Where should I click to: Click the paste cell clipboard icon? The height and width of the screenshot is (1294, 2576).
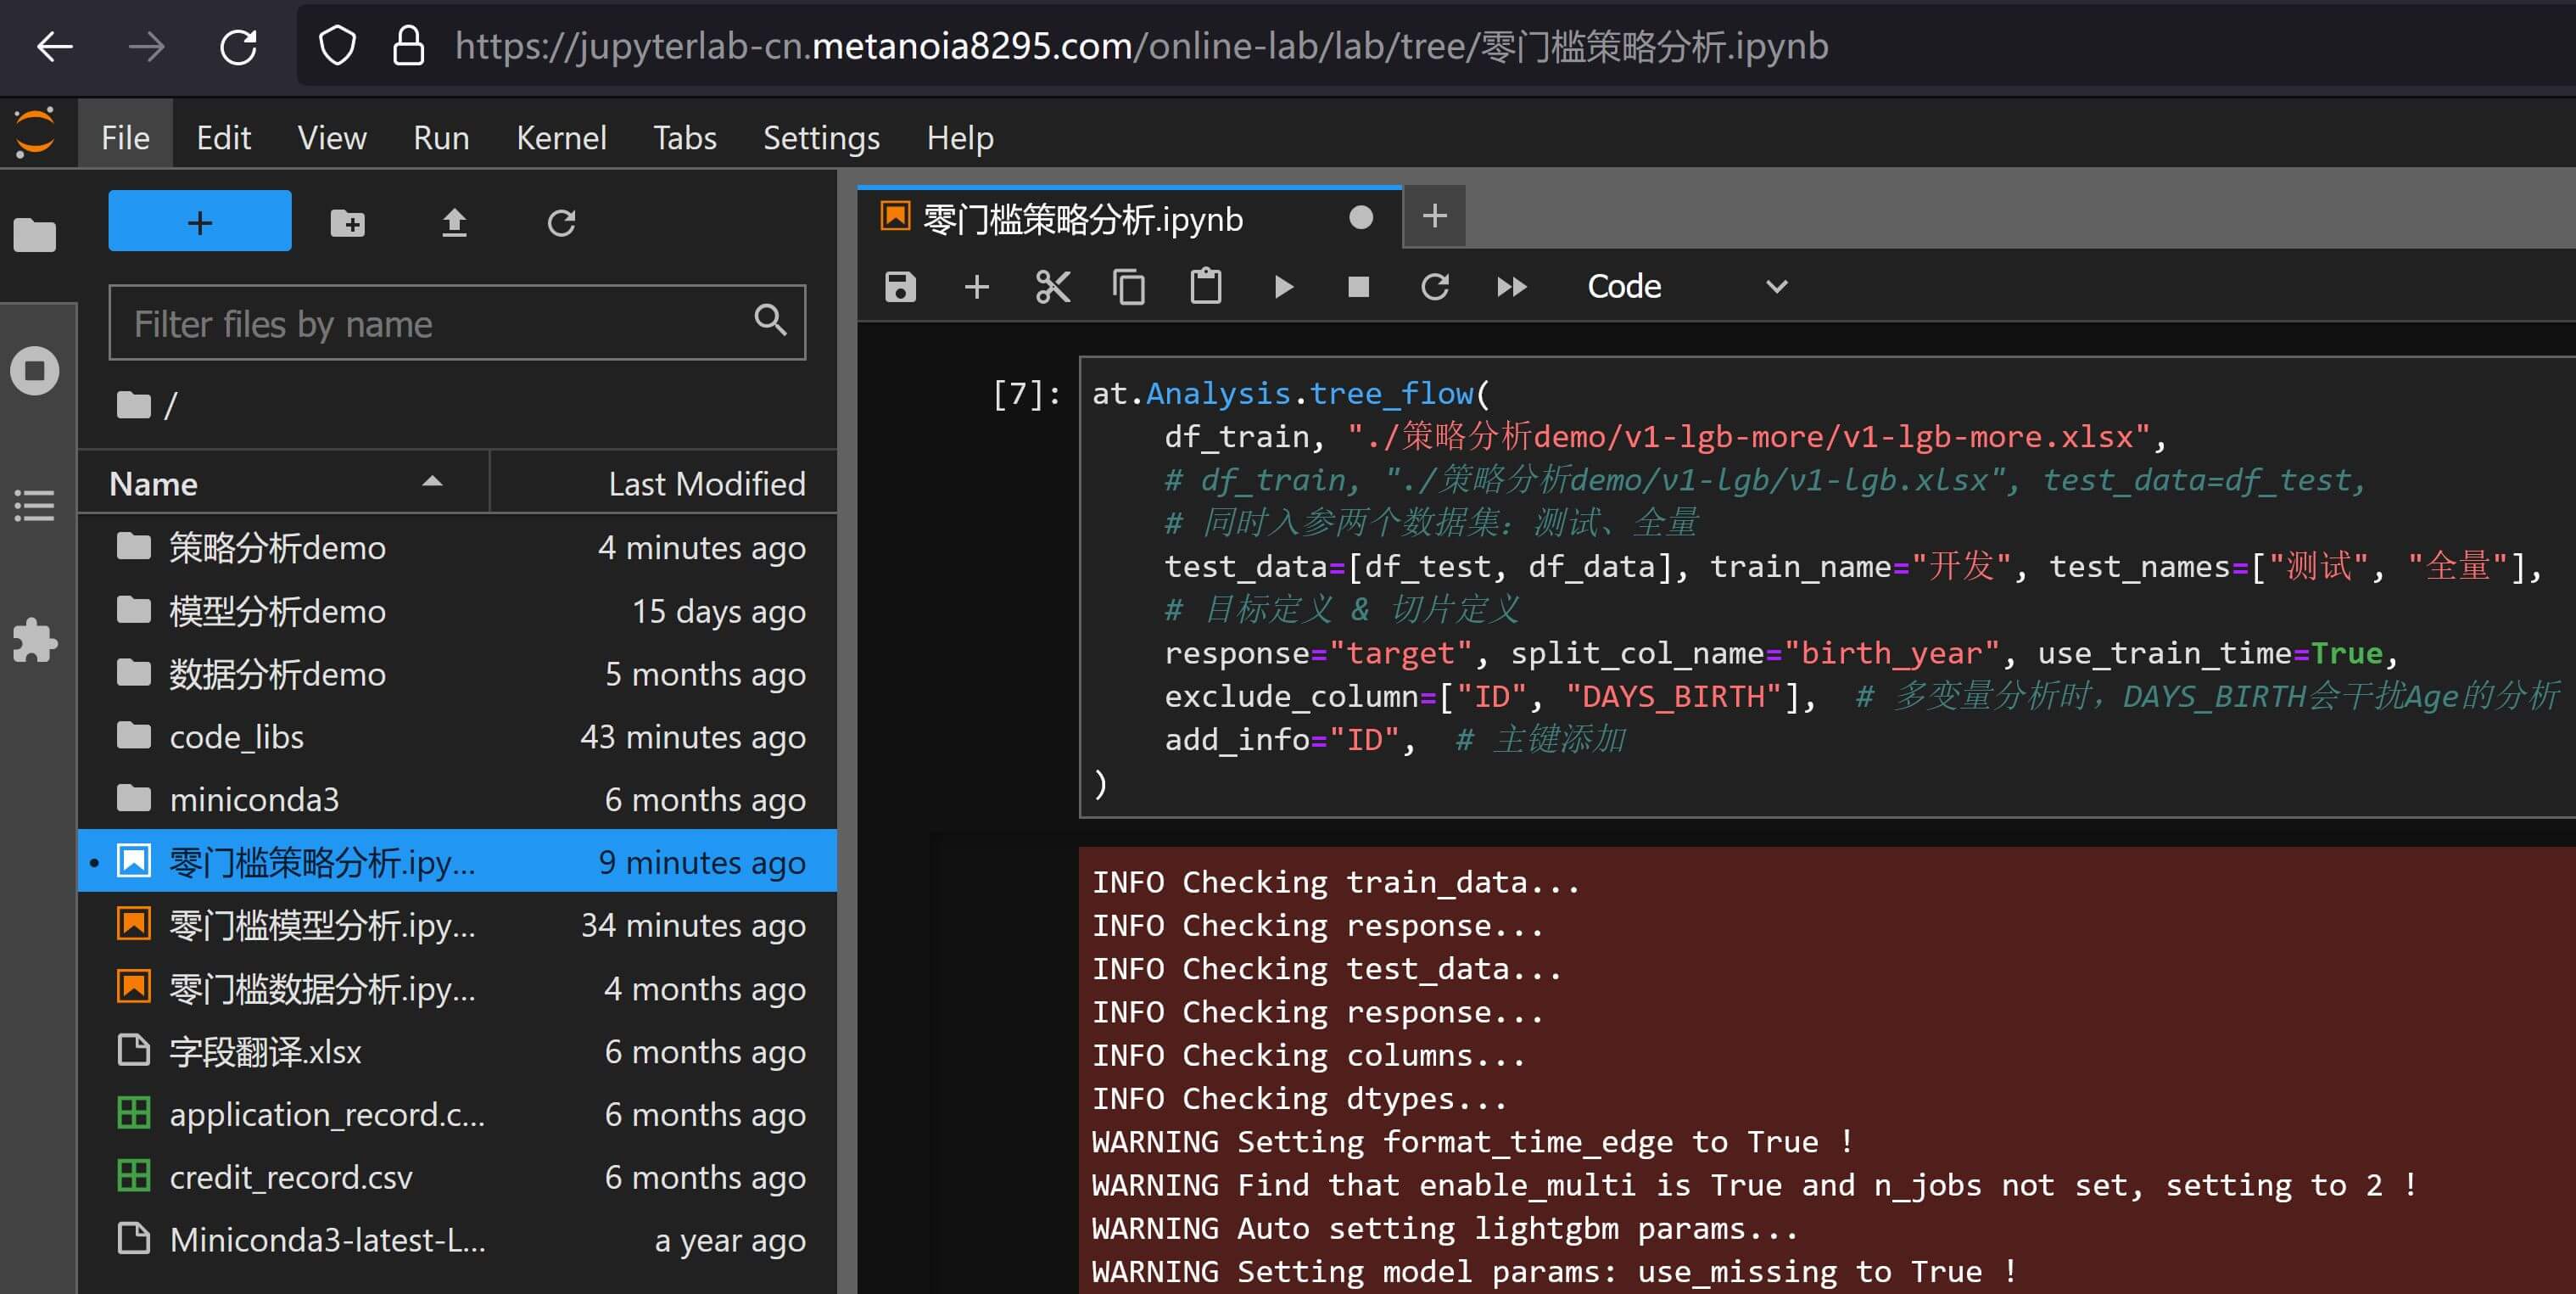[x=1205, y=287]
